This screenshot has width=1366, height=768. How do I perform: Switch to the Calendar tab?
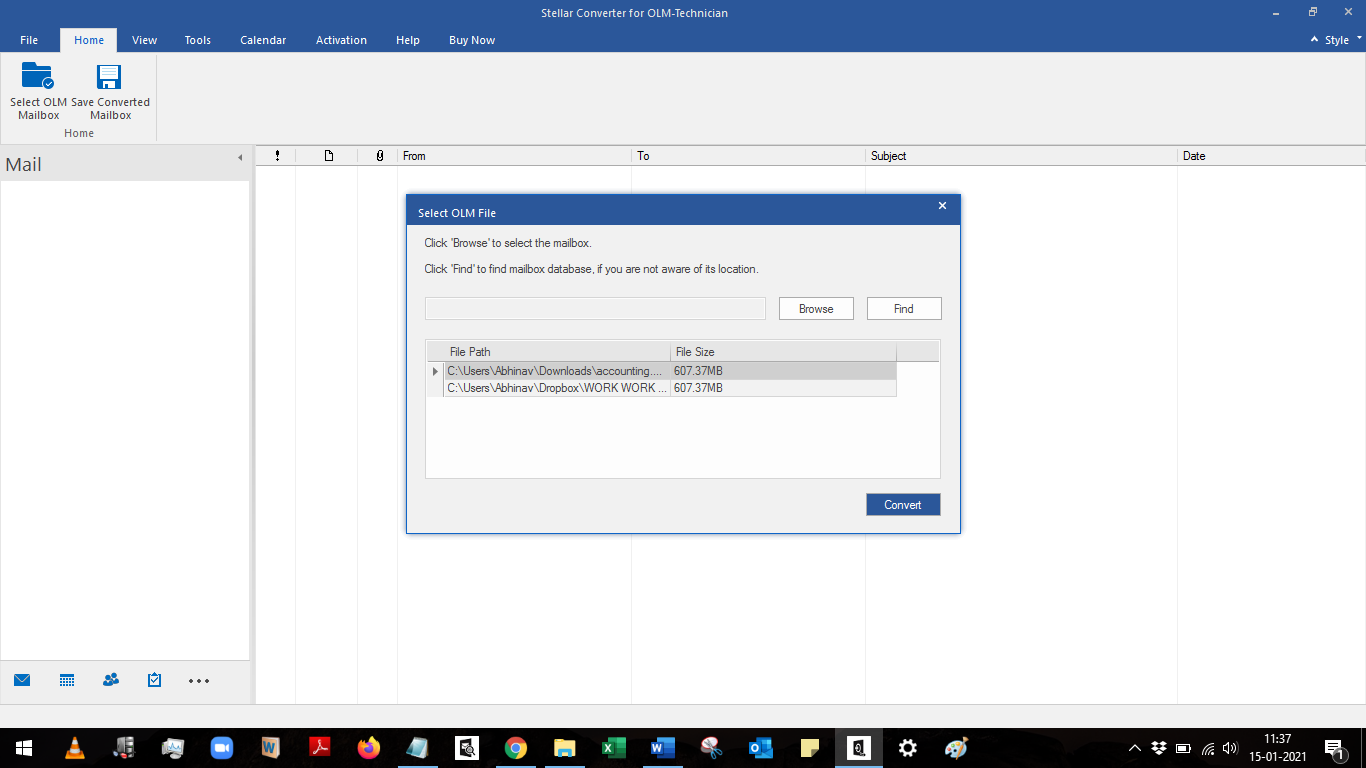click(x=263, y=40)
